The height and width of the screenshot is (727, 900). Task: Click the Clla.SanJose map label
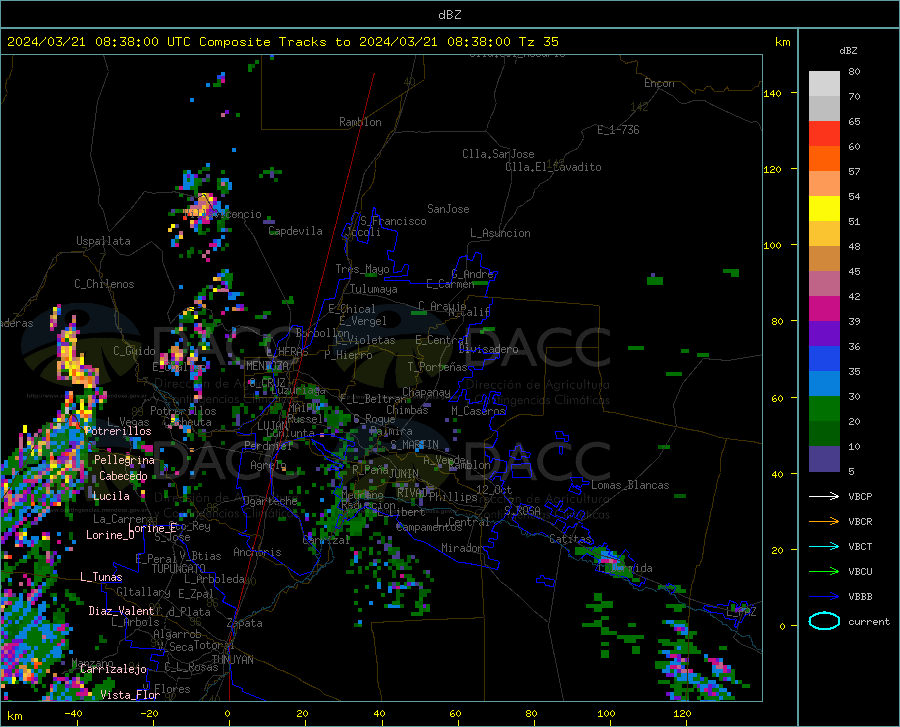(x=498, y=154)
